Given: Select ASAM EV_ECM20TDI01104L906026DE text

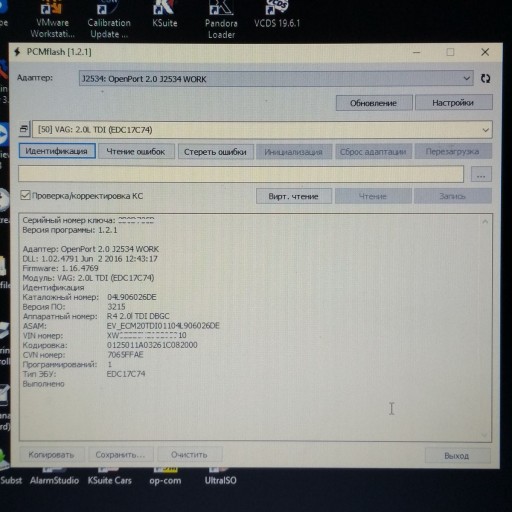Looking at the screenshot, I should click(x=163, y=326).
